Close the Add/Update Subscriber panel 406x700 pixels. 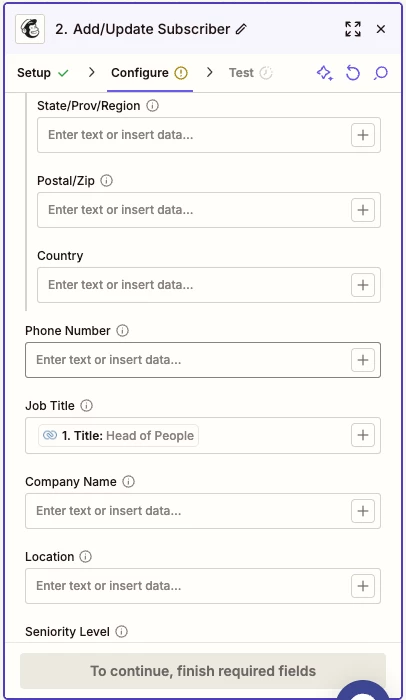(x=381, y=29)
